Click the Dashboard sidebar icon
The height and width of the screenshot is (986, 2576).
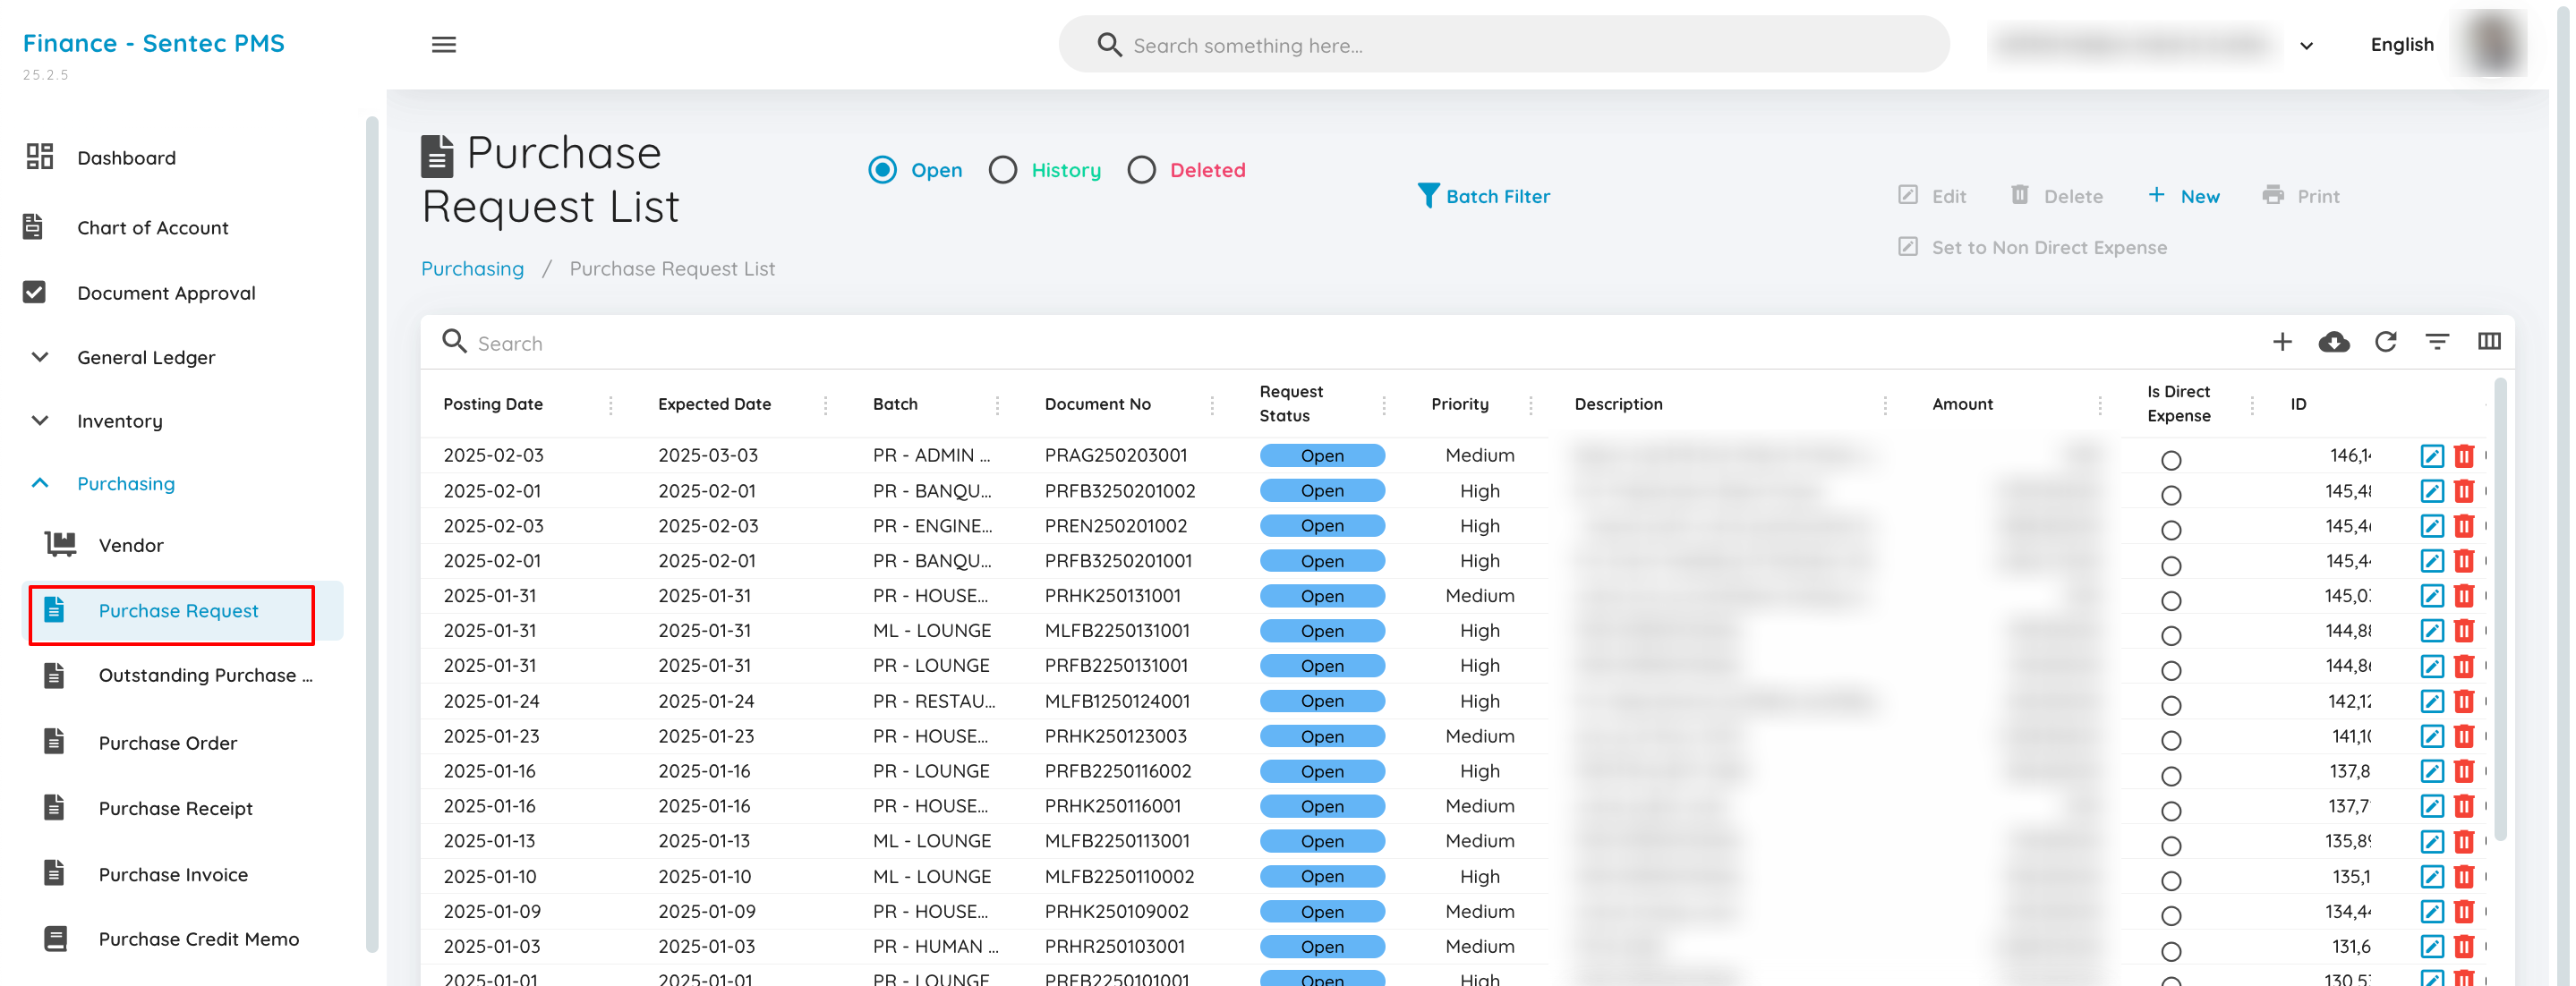[39, 156]
